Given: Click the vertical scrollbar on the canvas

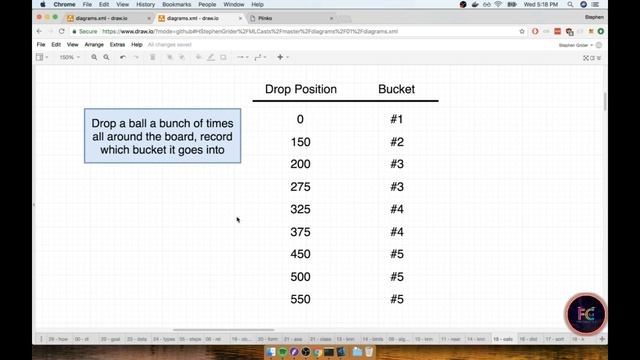Looking at the screenshot, I should [604, 101].
